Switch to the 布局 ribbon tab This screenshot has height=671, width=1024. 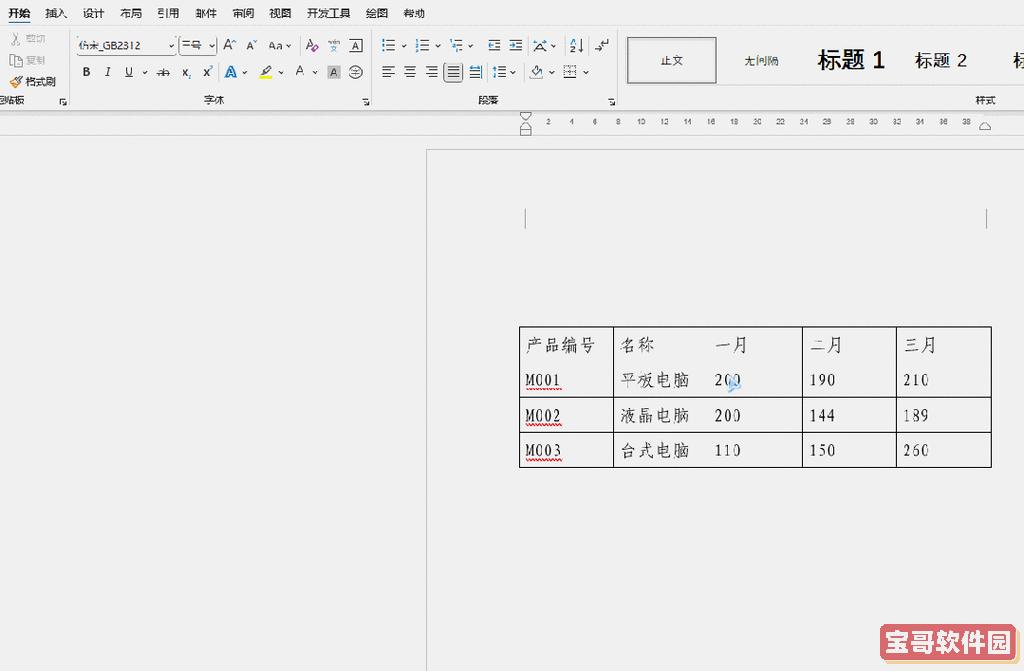(x=131, y=13)
